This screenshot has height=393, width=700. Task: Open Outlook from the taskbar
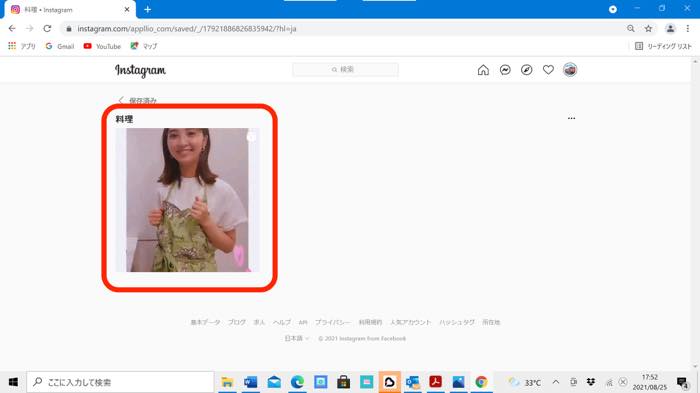point(412,382)
